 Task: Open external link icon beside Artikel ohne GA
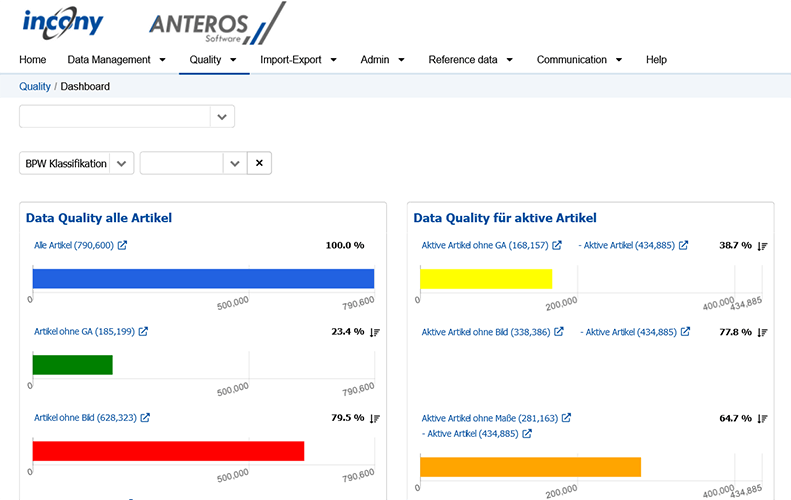(x=143, y=331)
